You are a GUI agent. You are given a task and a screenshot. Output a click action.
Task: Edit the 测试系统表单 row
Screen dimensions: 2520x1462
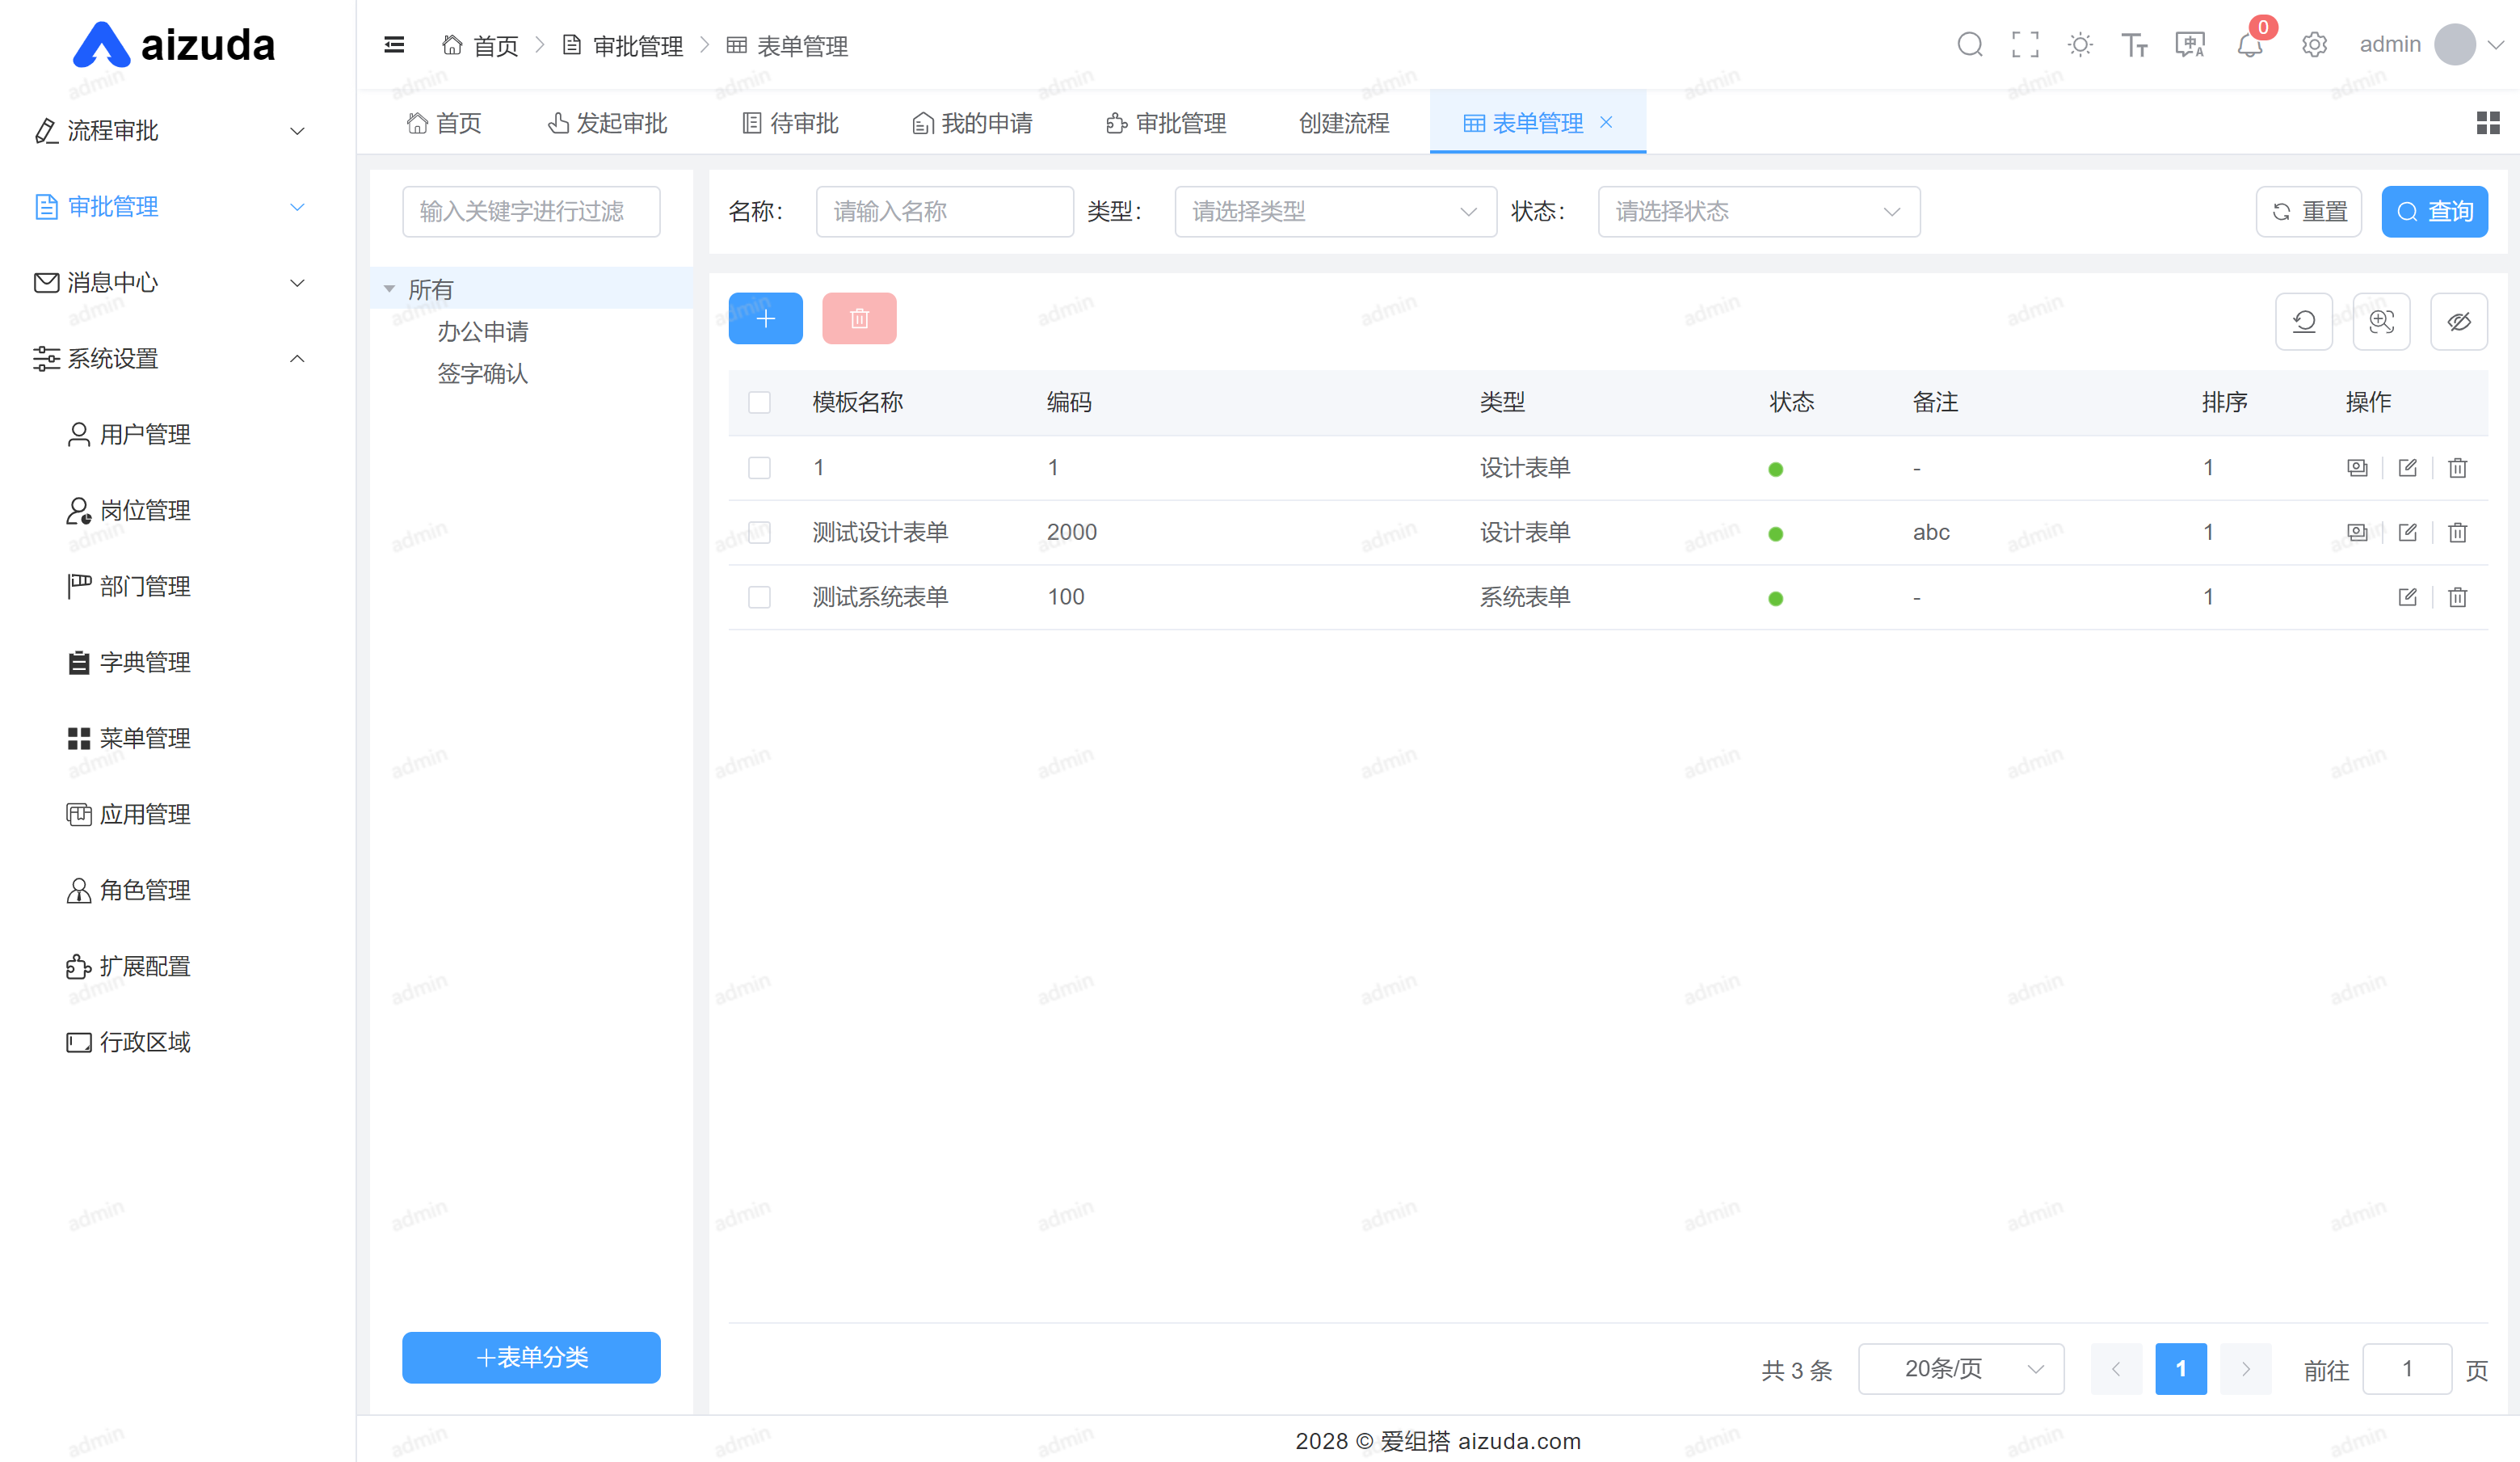[2407, 597]
